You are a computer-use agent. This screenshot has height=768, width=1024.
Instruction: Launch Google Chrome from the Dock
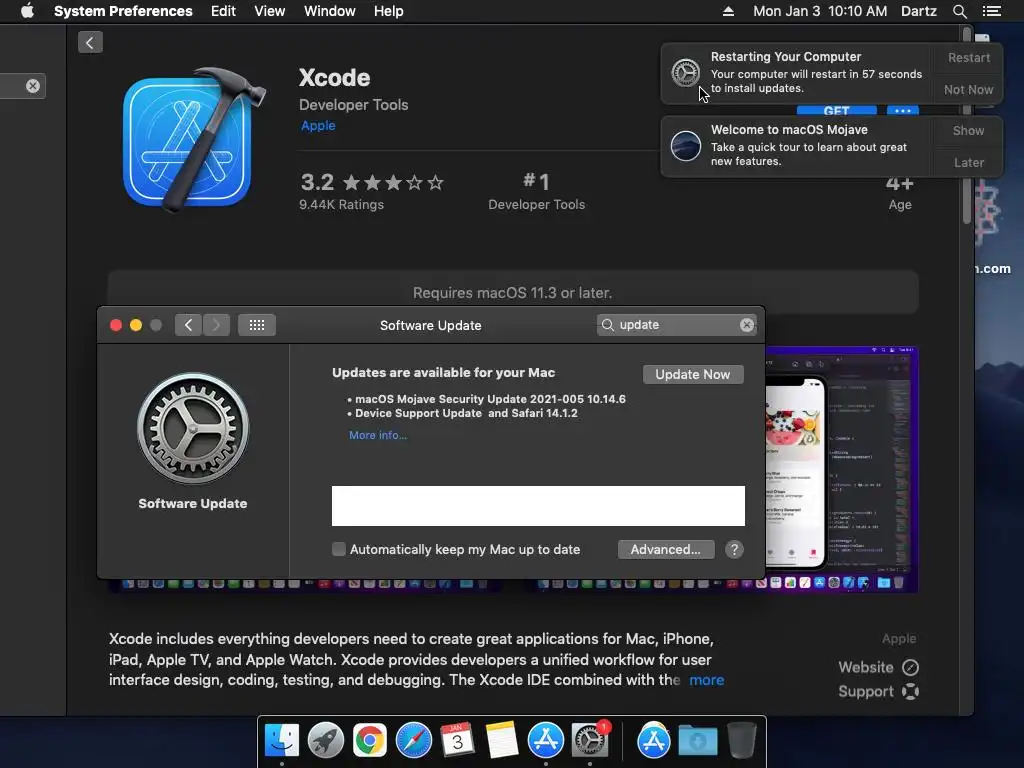370,741
